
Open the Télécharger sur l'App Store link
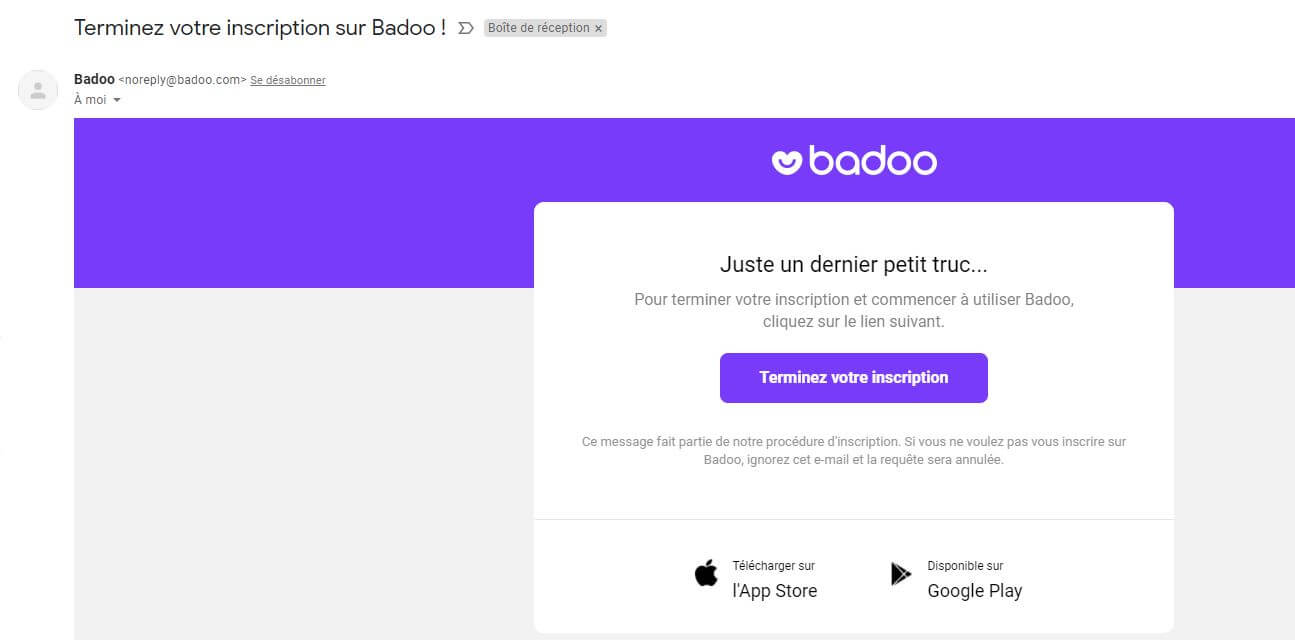pos(774,579)
